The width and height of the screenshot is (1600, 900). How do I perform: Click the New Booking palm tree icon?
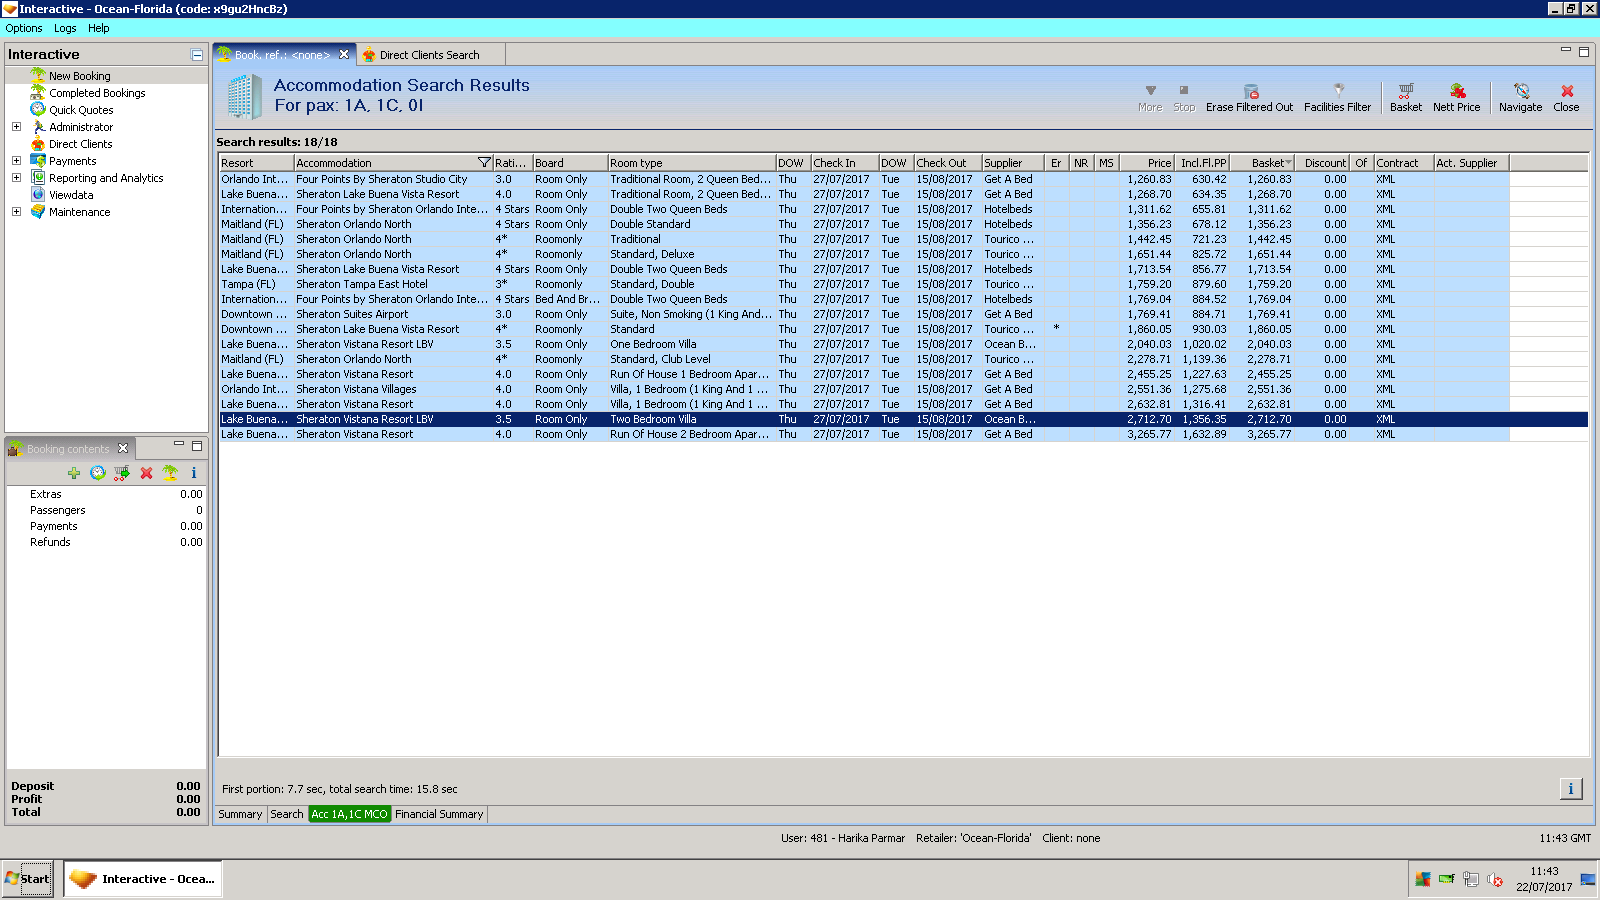click(x=38, y=75)
